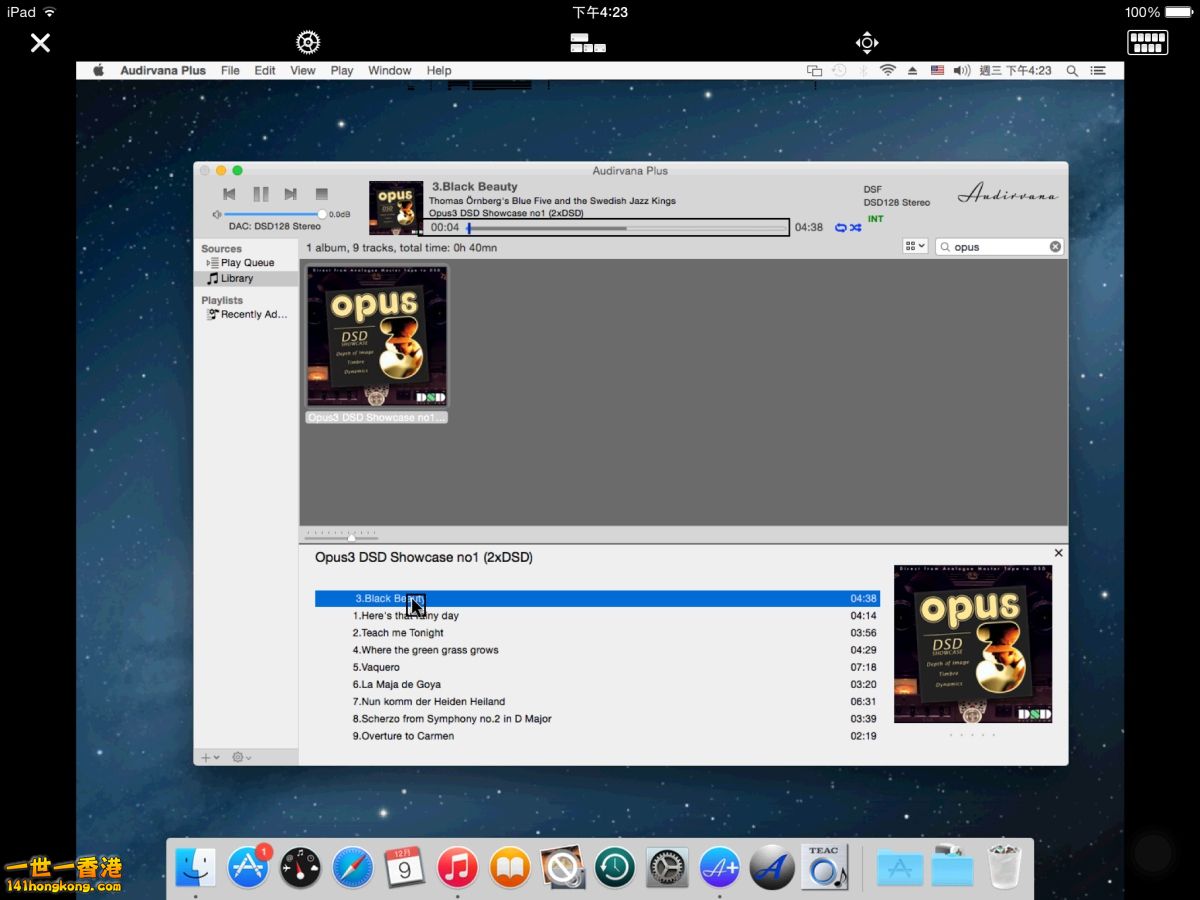Open the plus add menu in the sidebar
The image size is (1200, 900).
tap(210, 757)
